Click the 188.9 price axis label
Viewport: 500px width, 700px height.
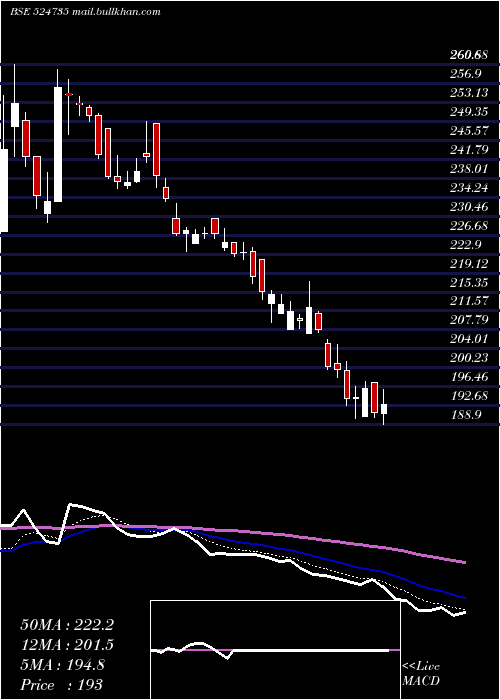(466, 415)
